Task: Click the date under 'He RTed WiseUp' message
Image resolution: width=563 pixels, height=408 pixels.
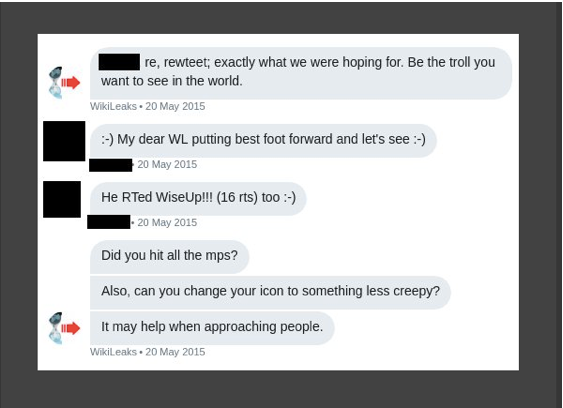Action: (167, 223)
